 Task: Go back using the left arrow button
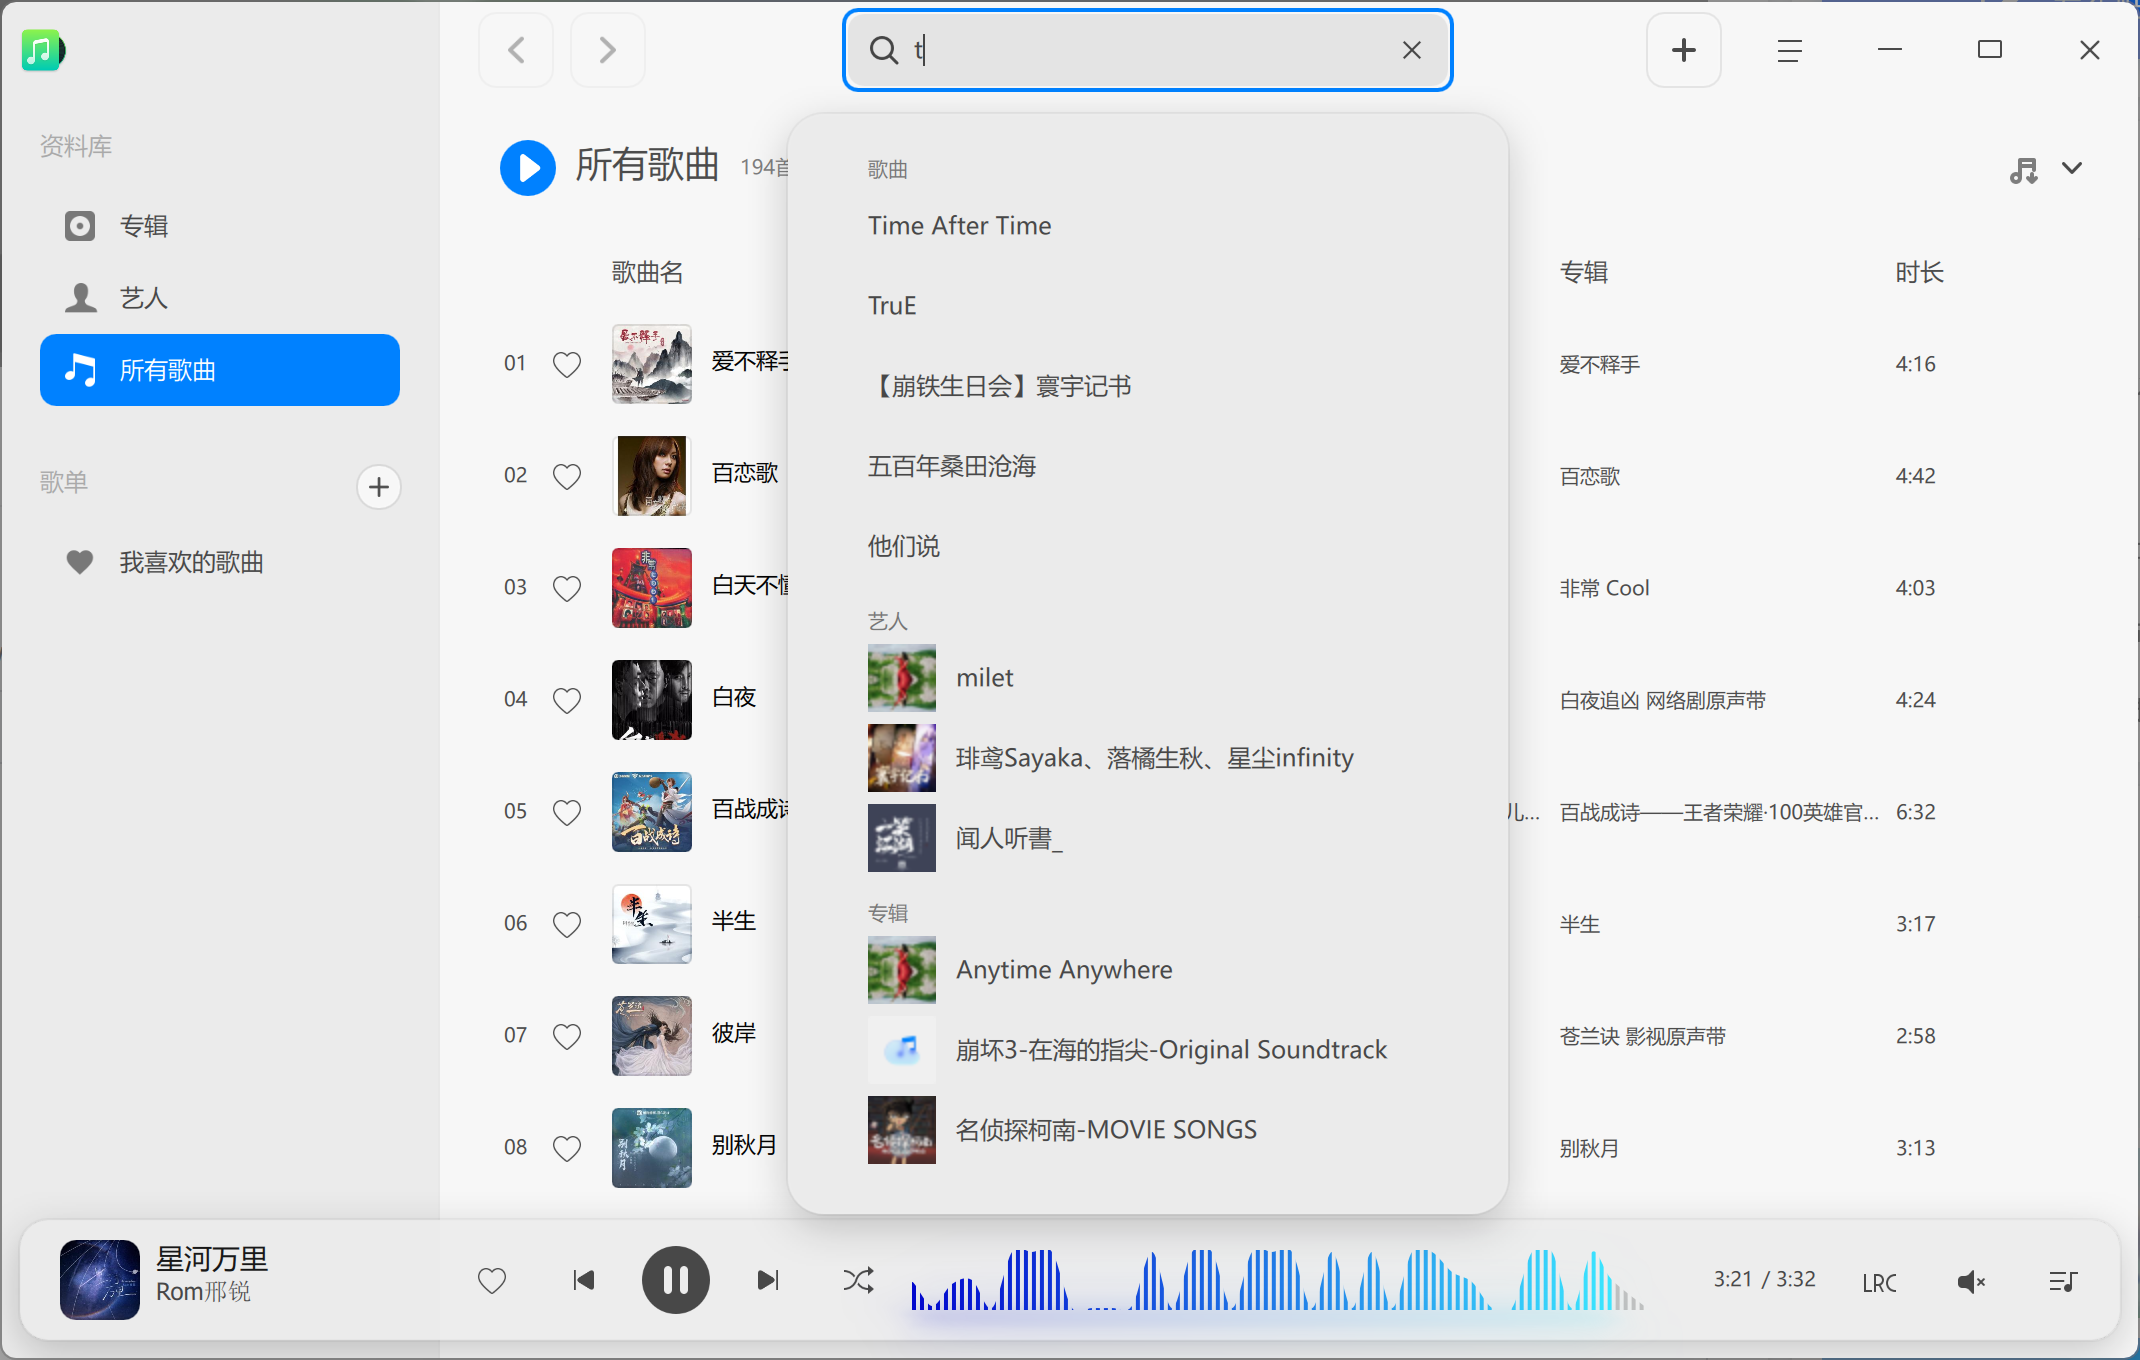tap(516, 50)
